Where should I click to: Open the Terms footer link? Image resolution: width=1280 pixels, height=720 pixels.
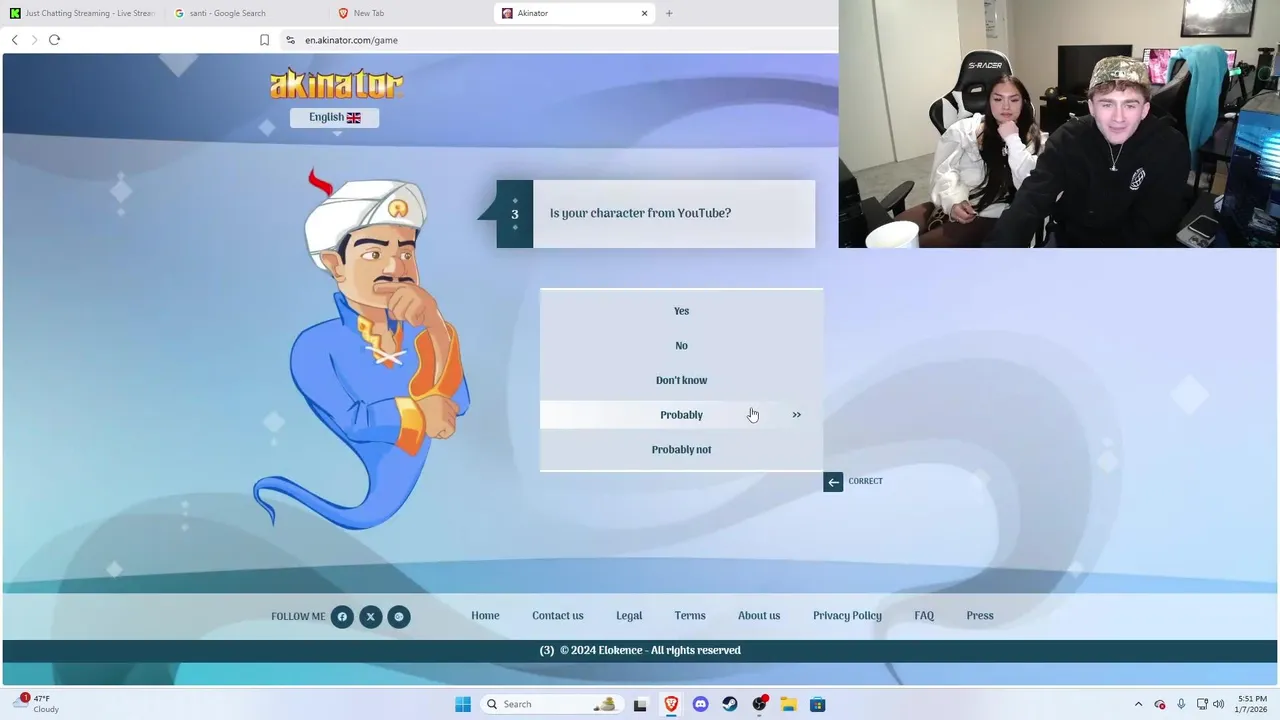pyautogui.click(x=690, y=616)
